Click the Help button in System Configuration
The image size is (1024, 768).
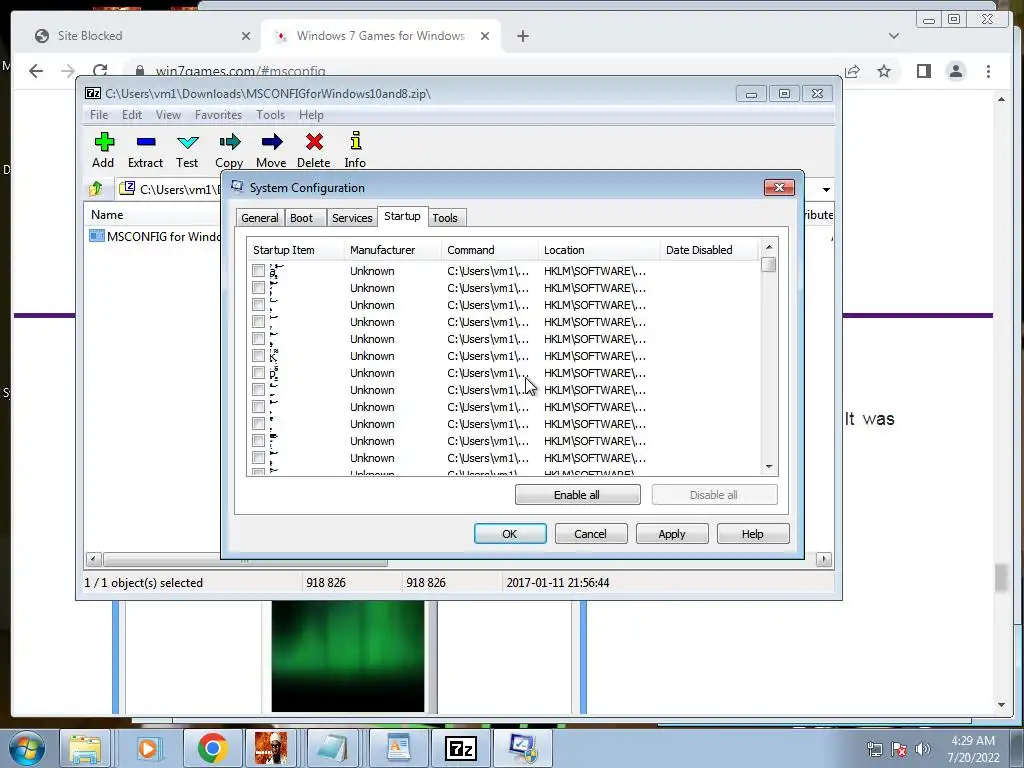pyautogui.click(x=753, y=534)
